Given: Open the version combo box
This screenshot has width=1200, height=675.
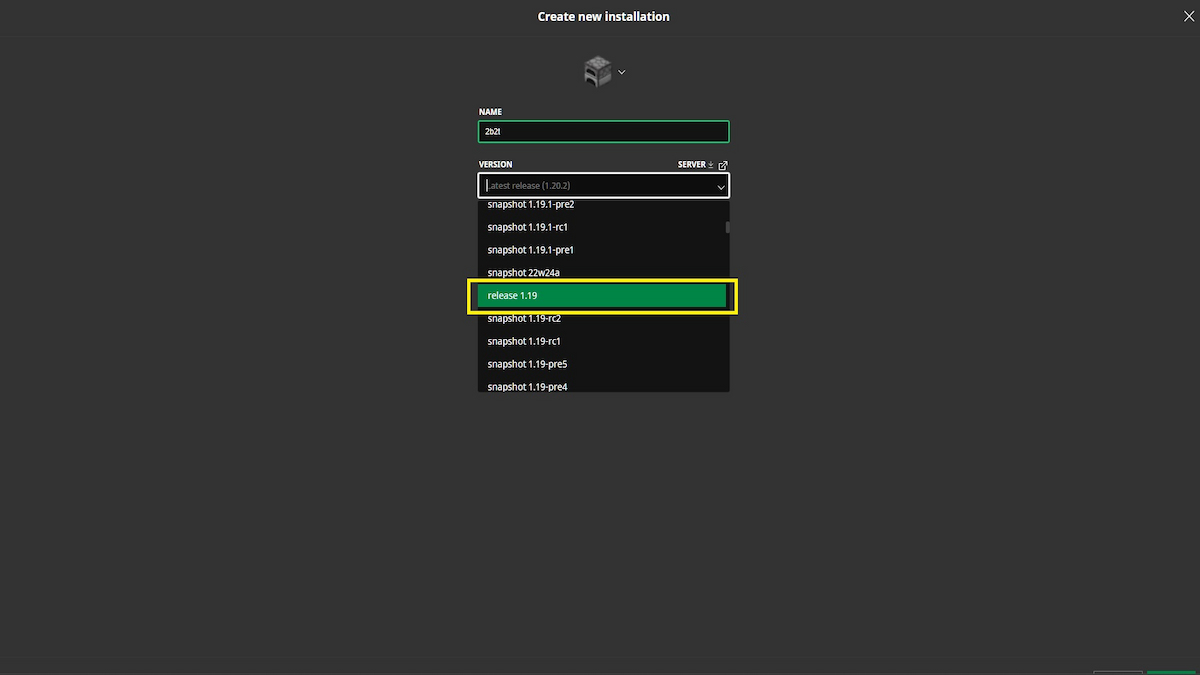Looking at the screenshot, I should [x=603, y=185].
